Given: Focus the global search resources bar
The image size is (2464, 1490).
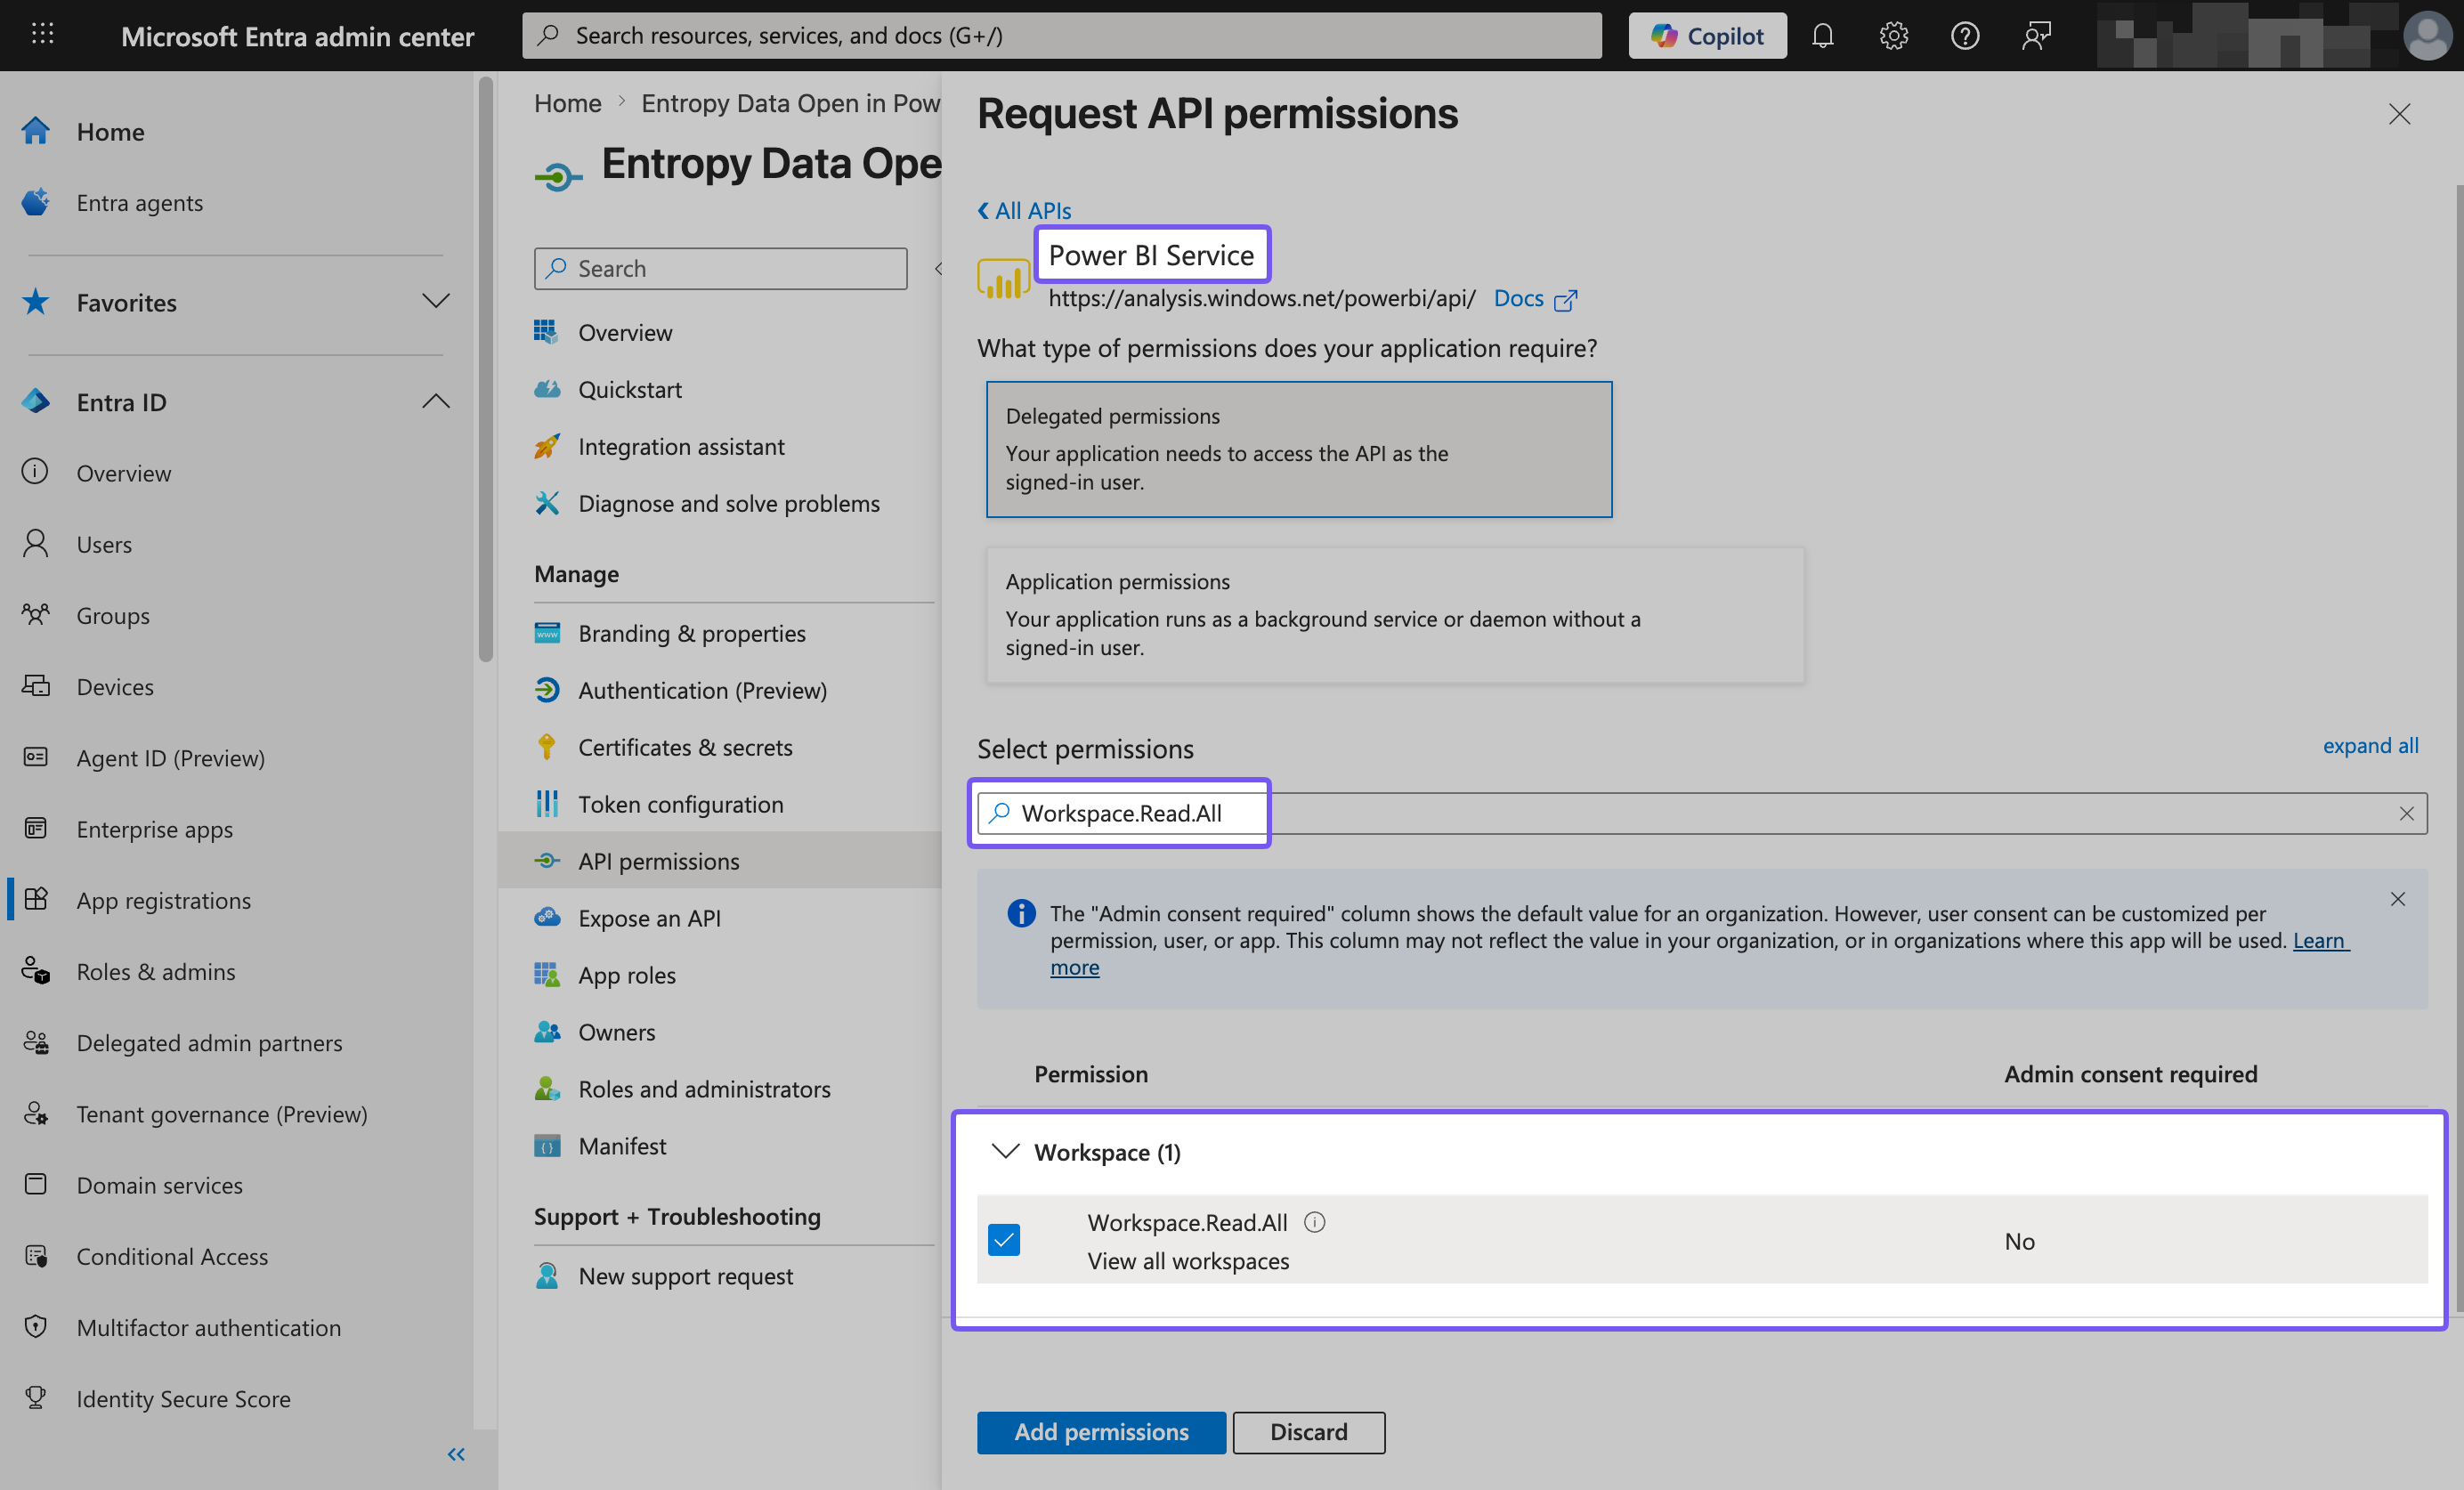Looking at the screenshot, I should (1061, 36).
